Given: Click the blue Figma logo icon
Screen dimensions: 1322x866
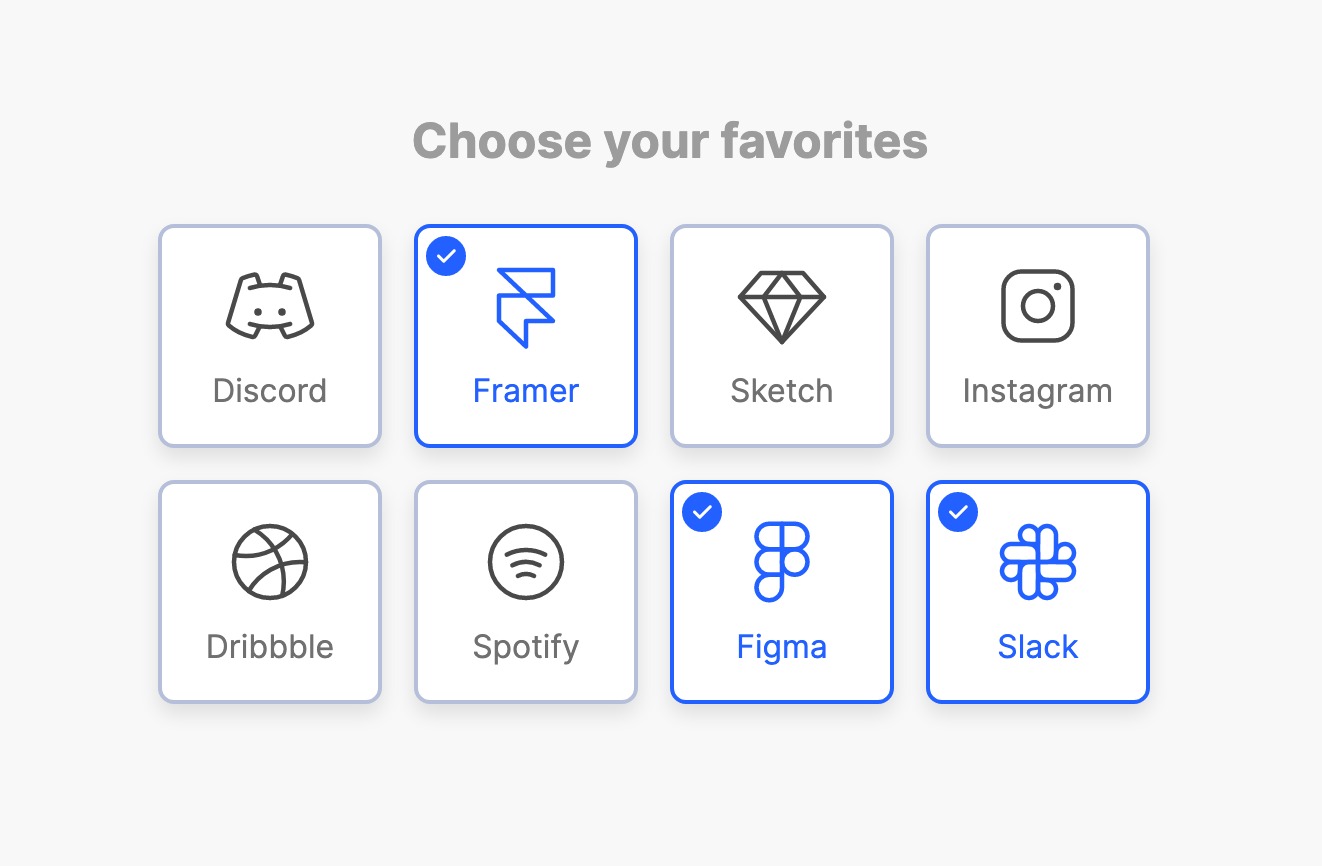Looking at the screenshot, I should 782,562.
